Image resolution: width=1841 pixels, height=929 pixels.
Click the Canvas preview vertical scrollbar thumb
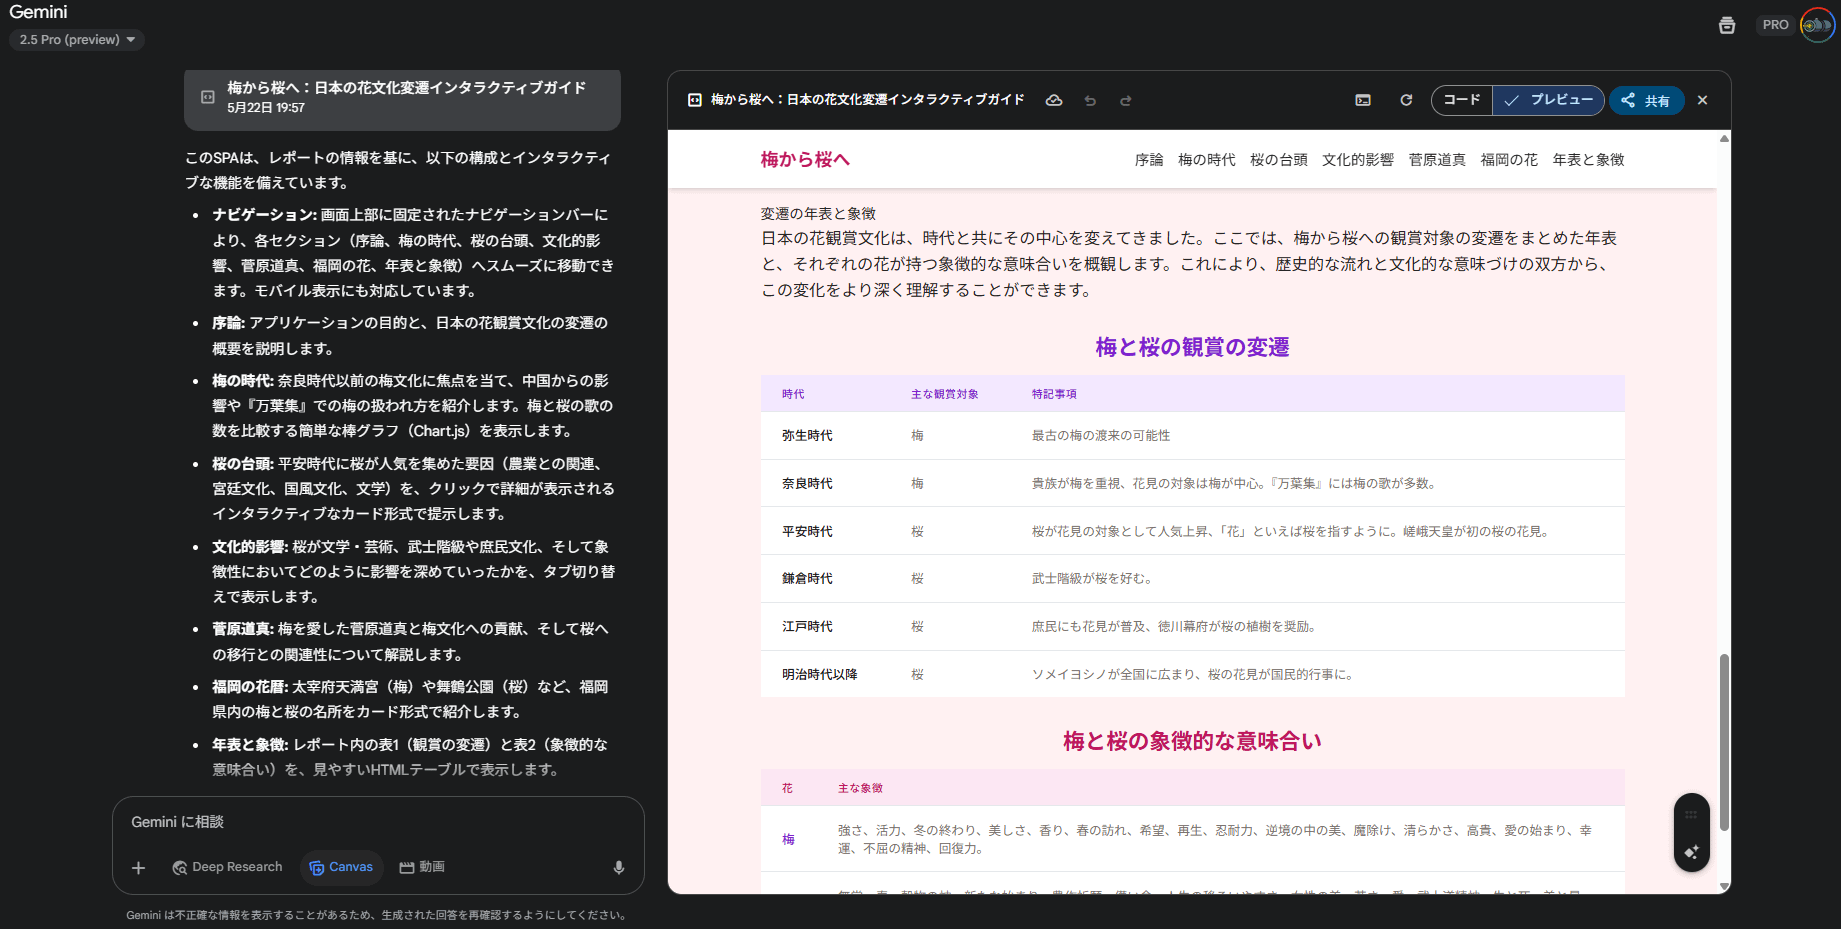[1724, 742]
